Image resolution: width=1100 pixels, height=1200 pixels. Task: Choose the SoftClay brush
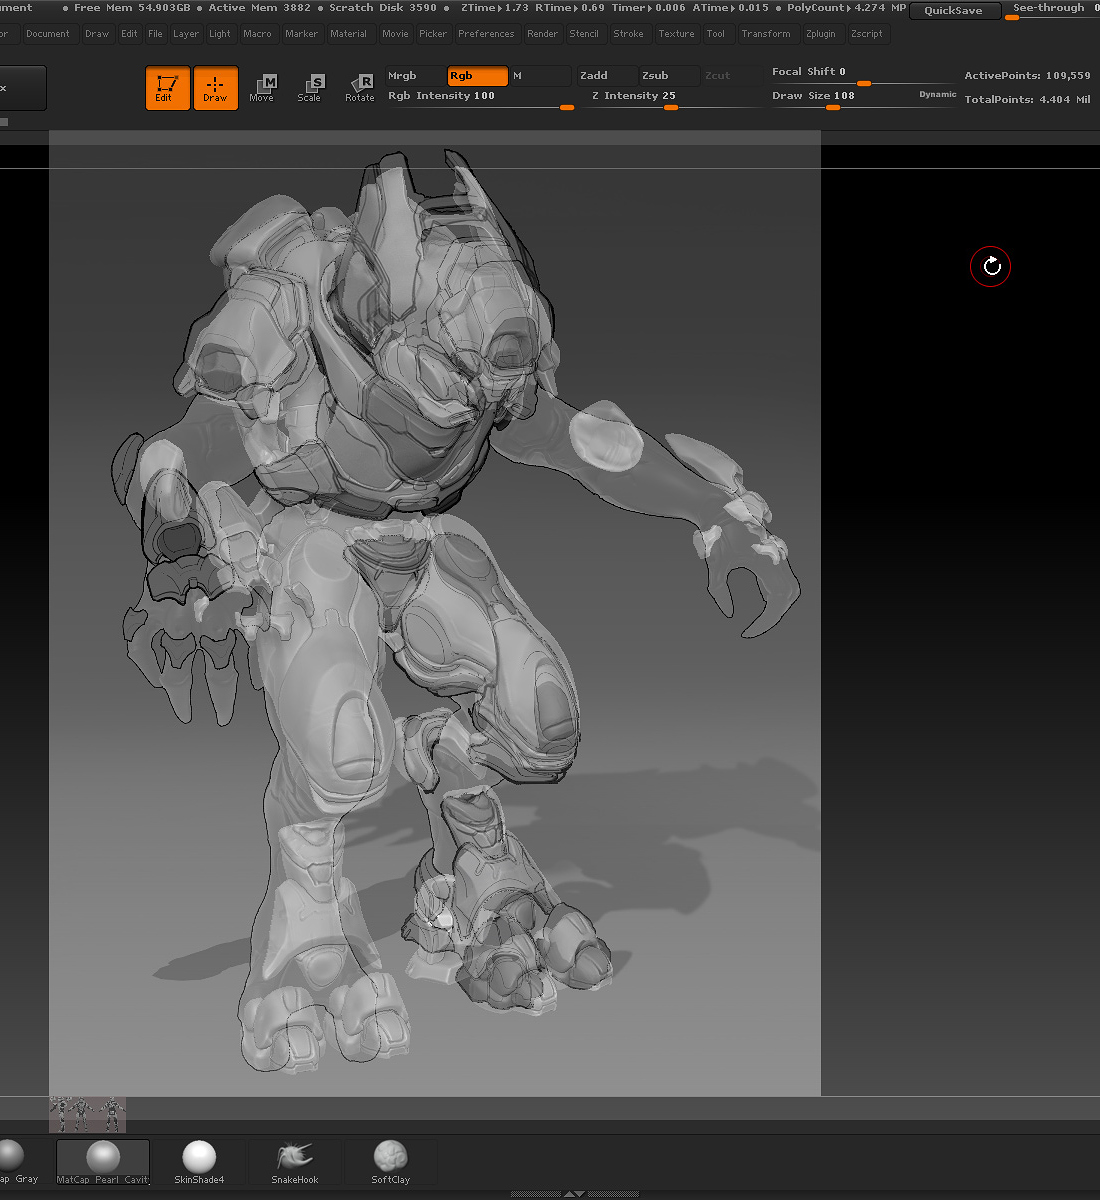390,1162
